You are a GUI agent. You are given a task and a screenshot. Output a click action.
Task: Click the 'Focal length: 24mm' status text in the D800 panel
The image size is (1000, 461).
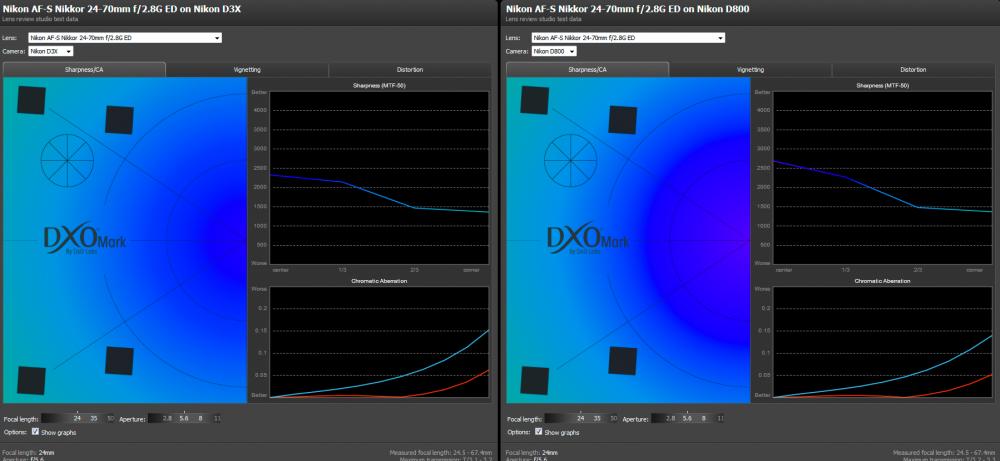532,452
